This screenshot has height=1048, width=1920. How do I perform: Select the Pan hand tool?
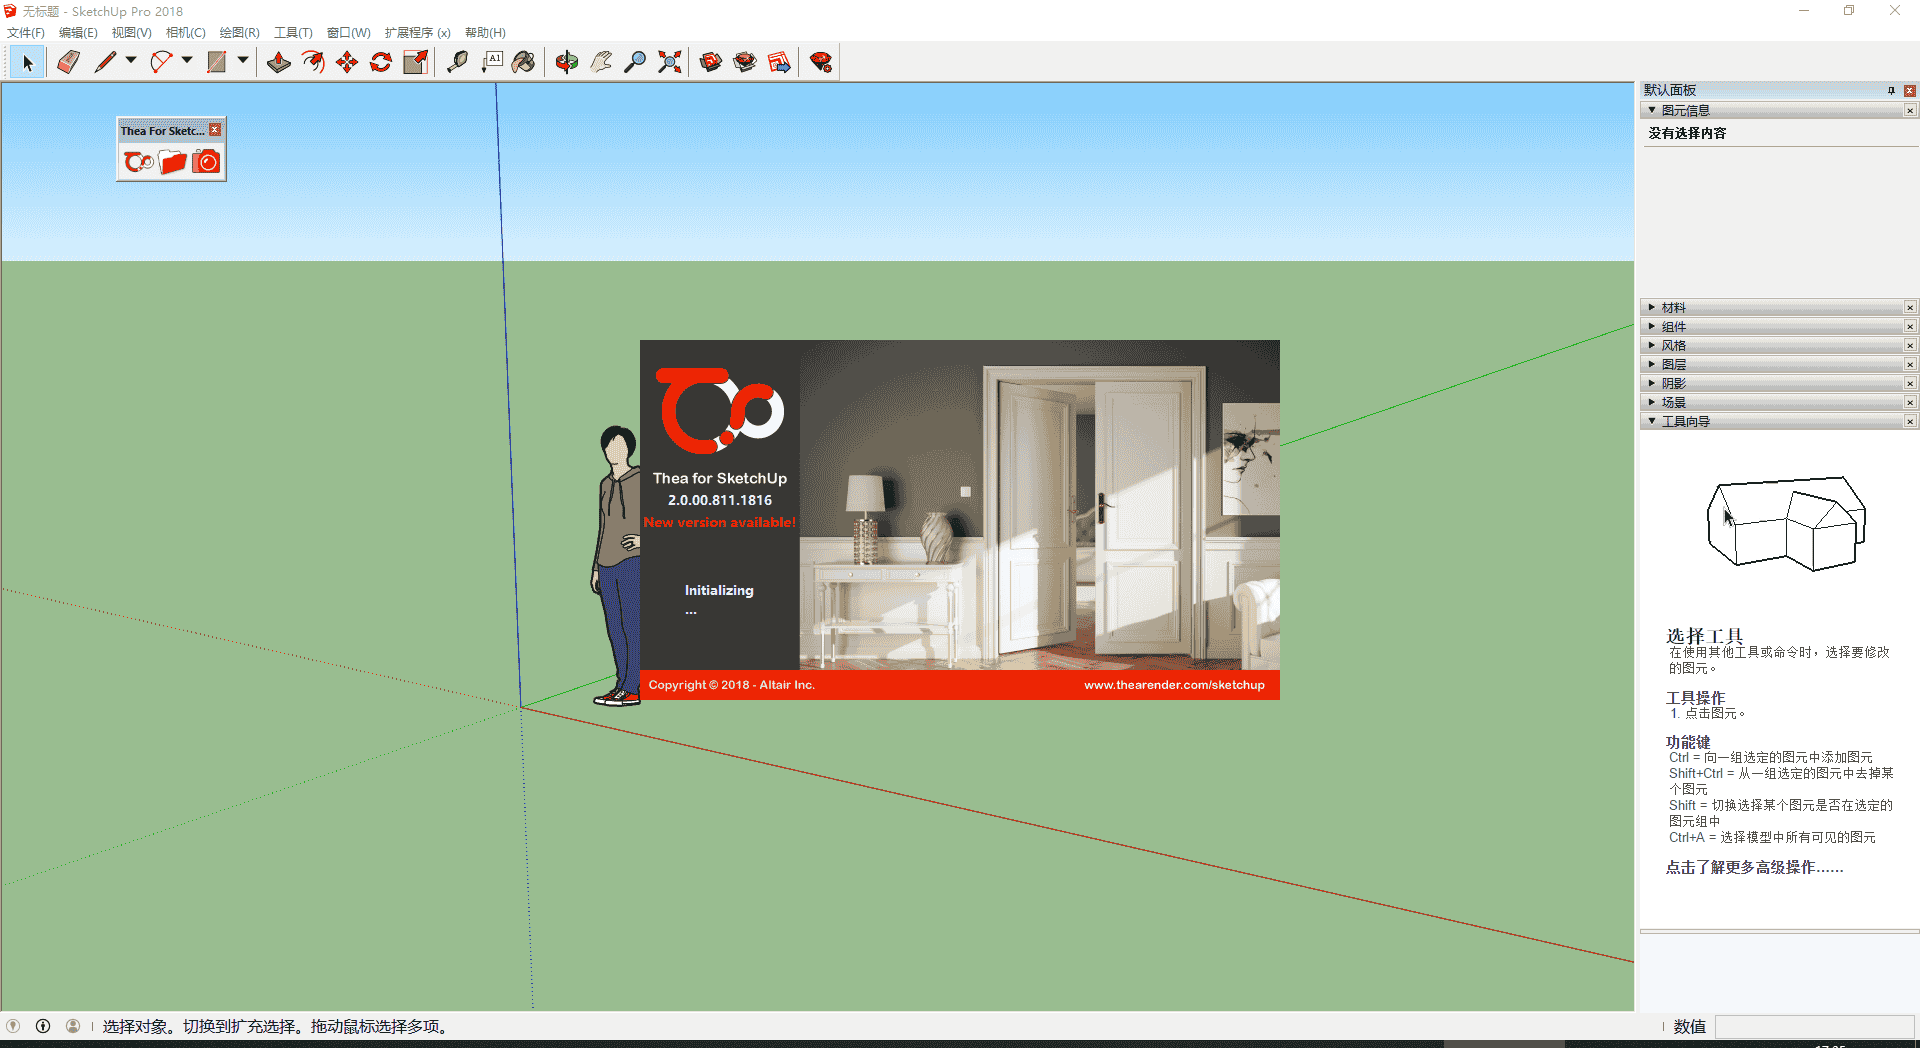click(x=600, y=61)
